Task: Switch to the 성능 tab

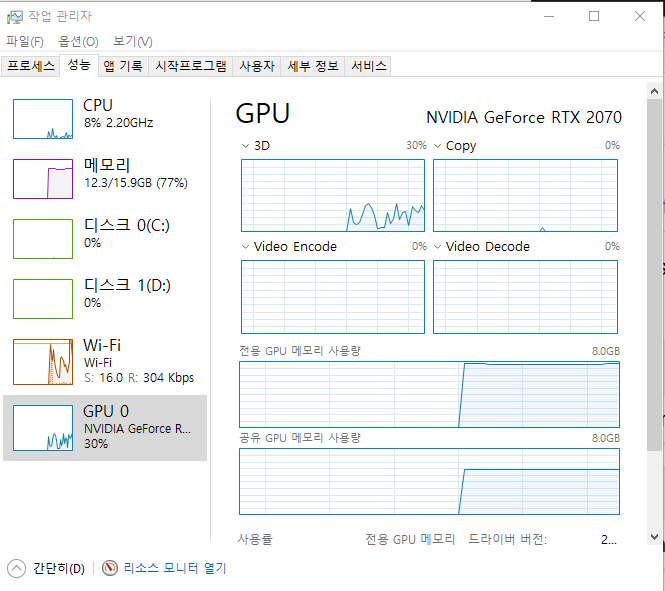Action: click(x=79, y=65)
